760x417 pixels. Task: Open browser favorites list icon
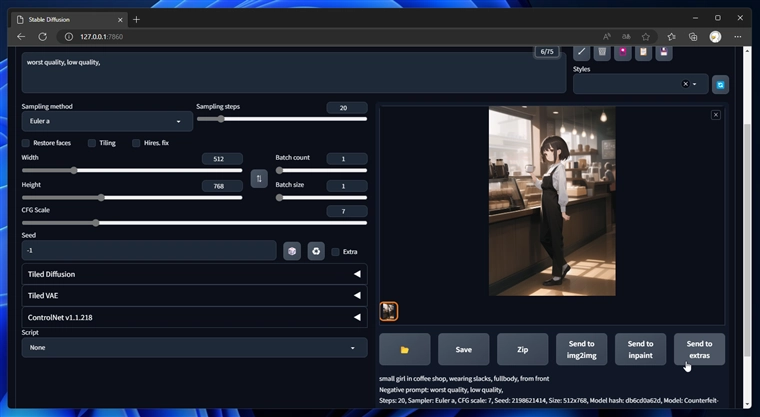point(671,37)
